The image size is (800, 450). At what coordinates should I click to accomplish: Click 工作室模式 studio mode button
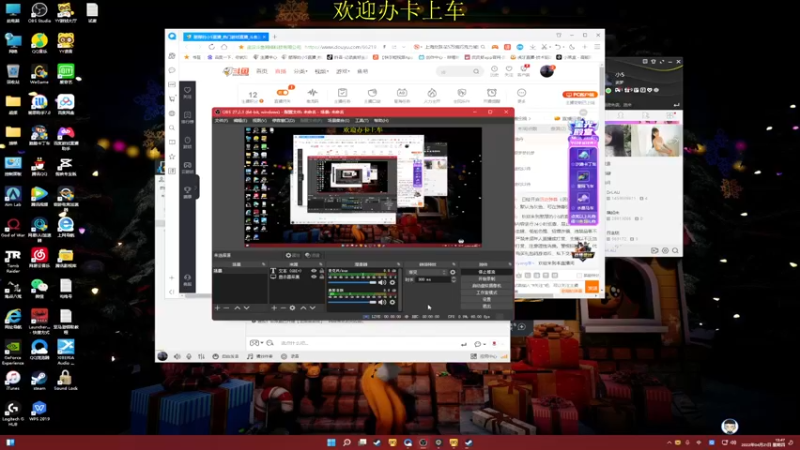tap(487, 292)
